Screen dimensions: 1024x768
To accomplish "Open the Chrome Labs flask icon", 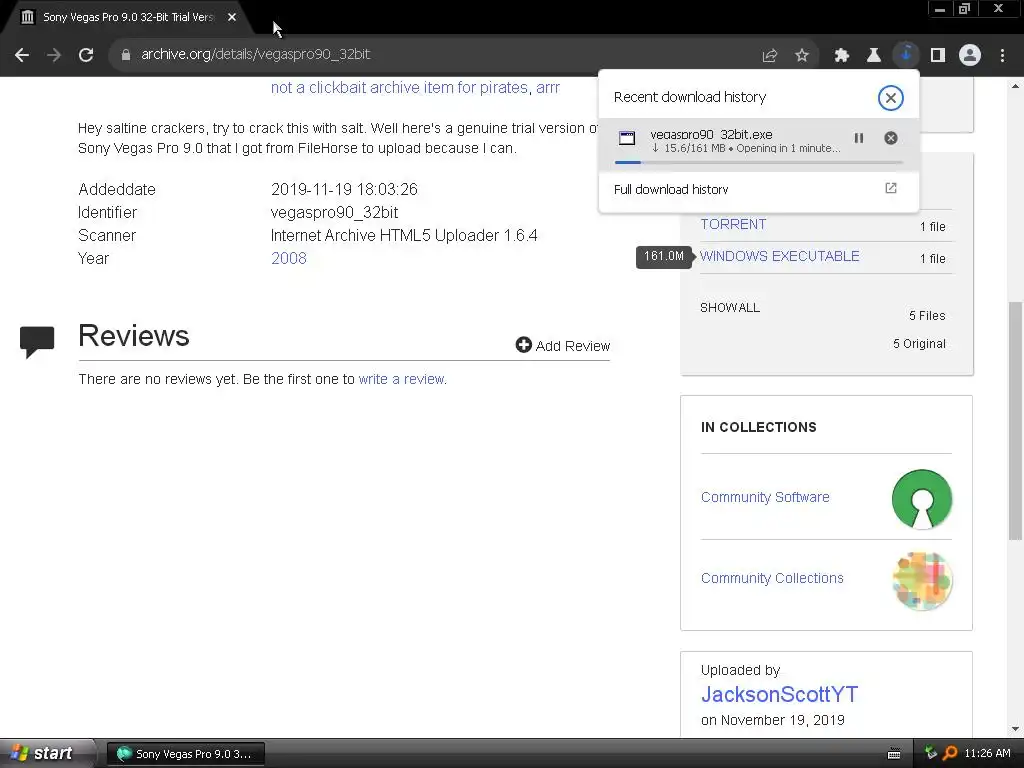I will 874,56.
